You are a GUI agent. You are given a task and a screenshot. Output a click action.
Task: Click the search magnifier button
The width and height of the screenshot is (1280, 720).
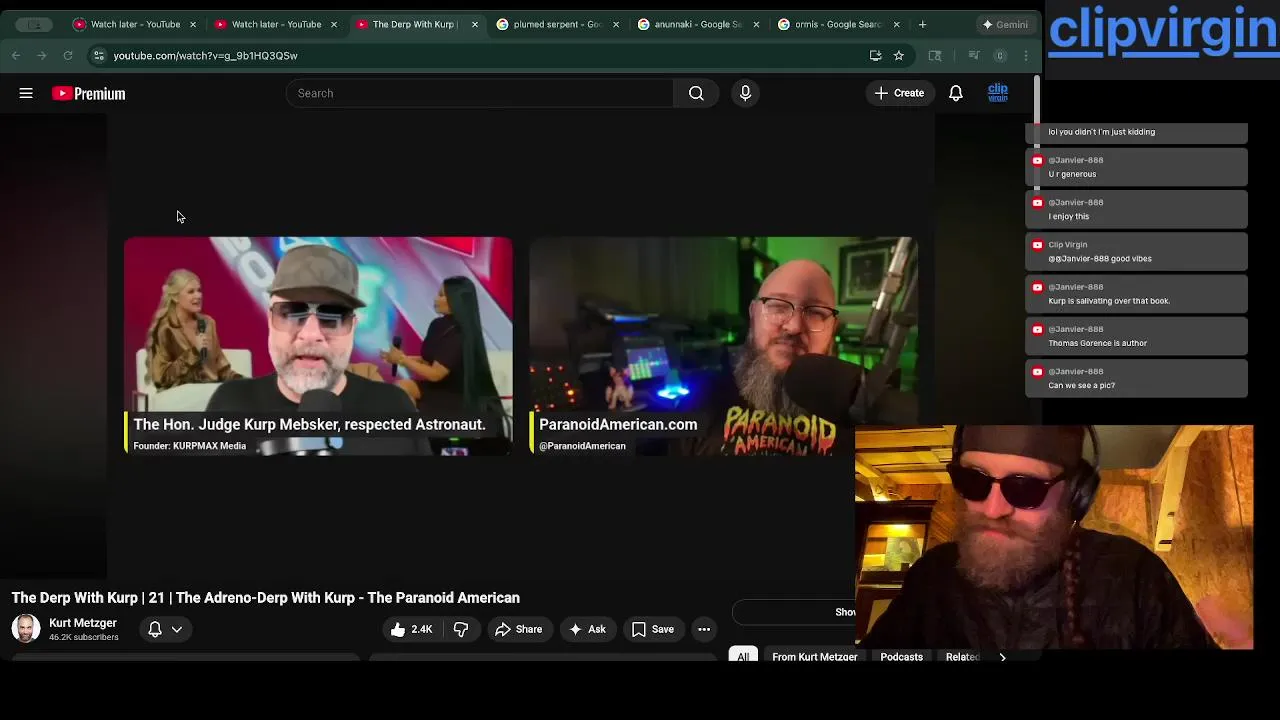click(696, 93)
